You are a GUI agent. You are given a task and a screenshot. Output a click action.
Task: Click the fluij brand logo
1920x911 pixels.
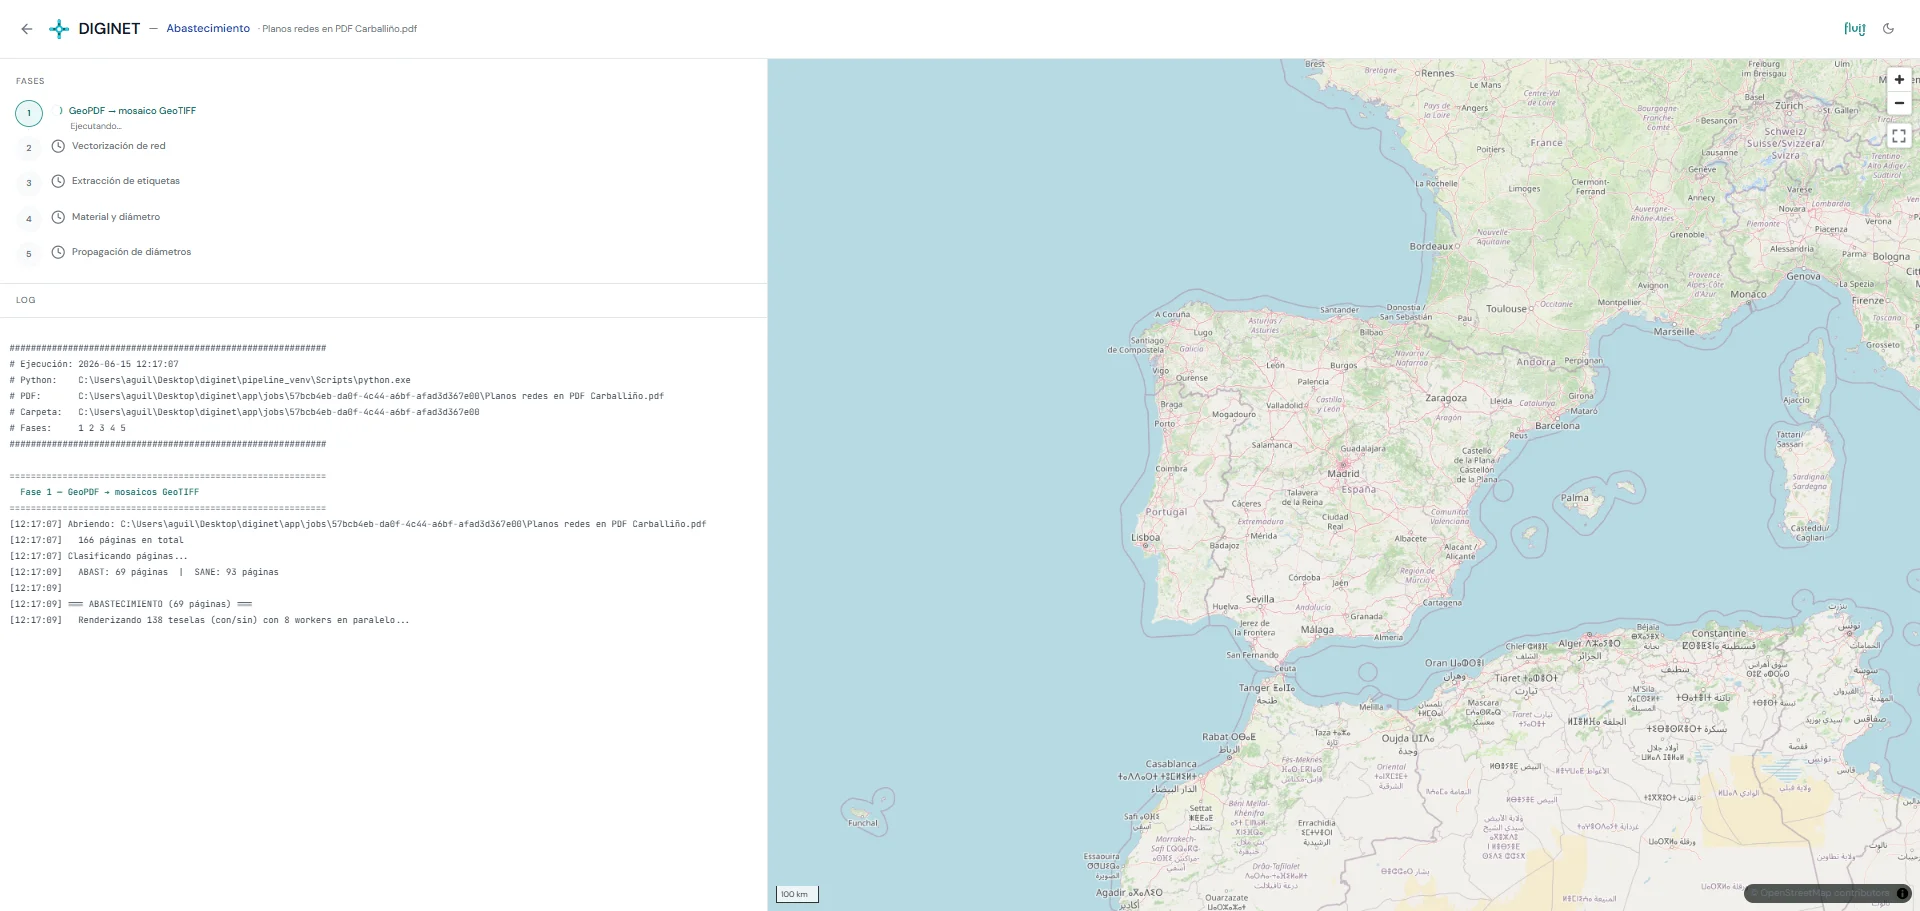(1854, 29)
